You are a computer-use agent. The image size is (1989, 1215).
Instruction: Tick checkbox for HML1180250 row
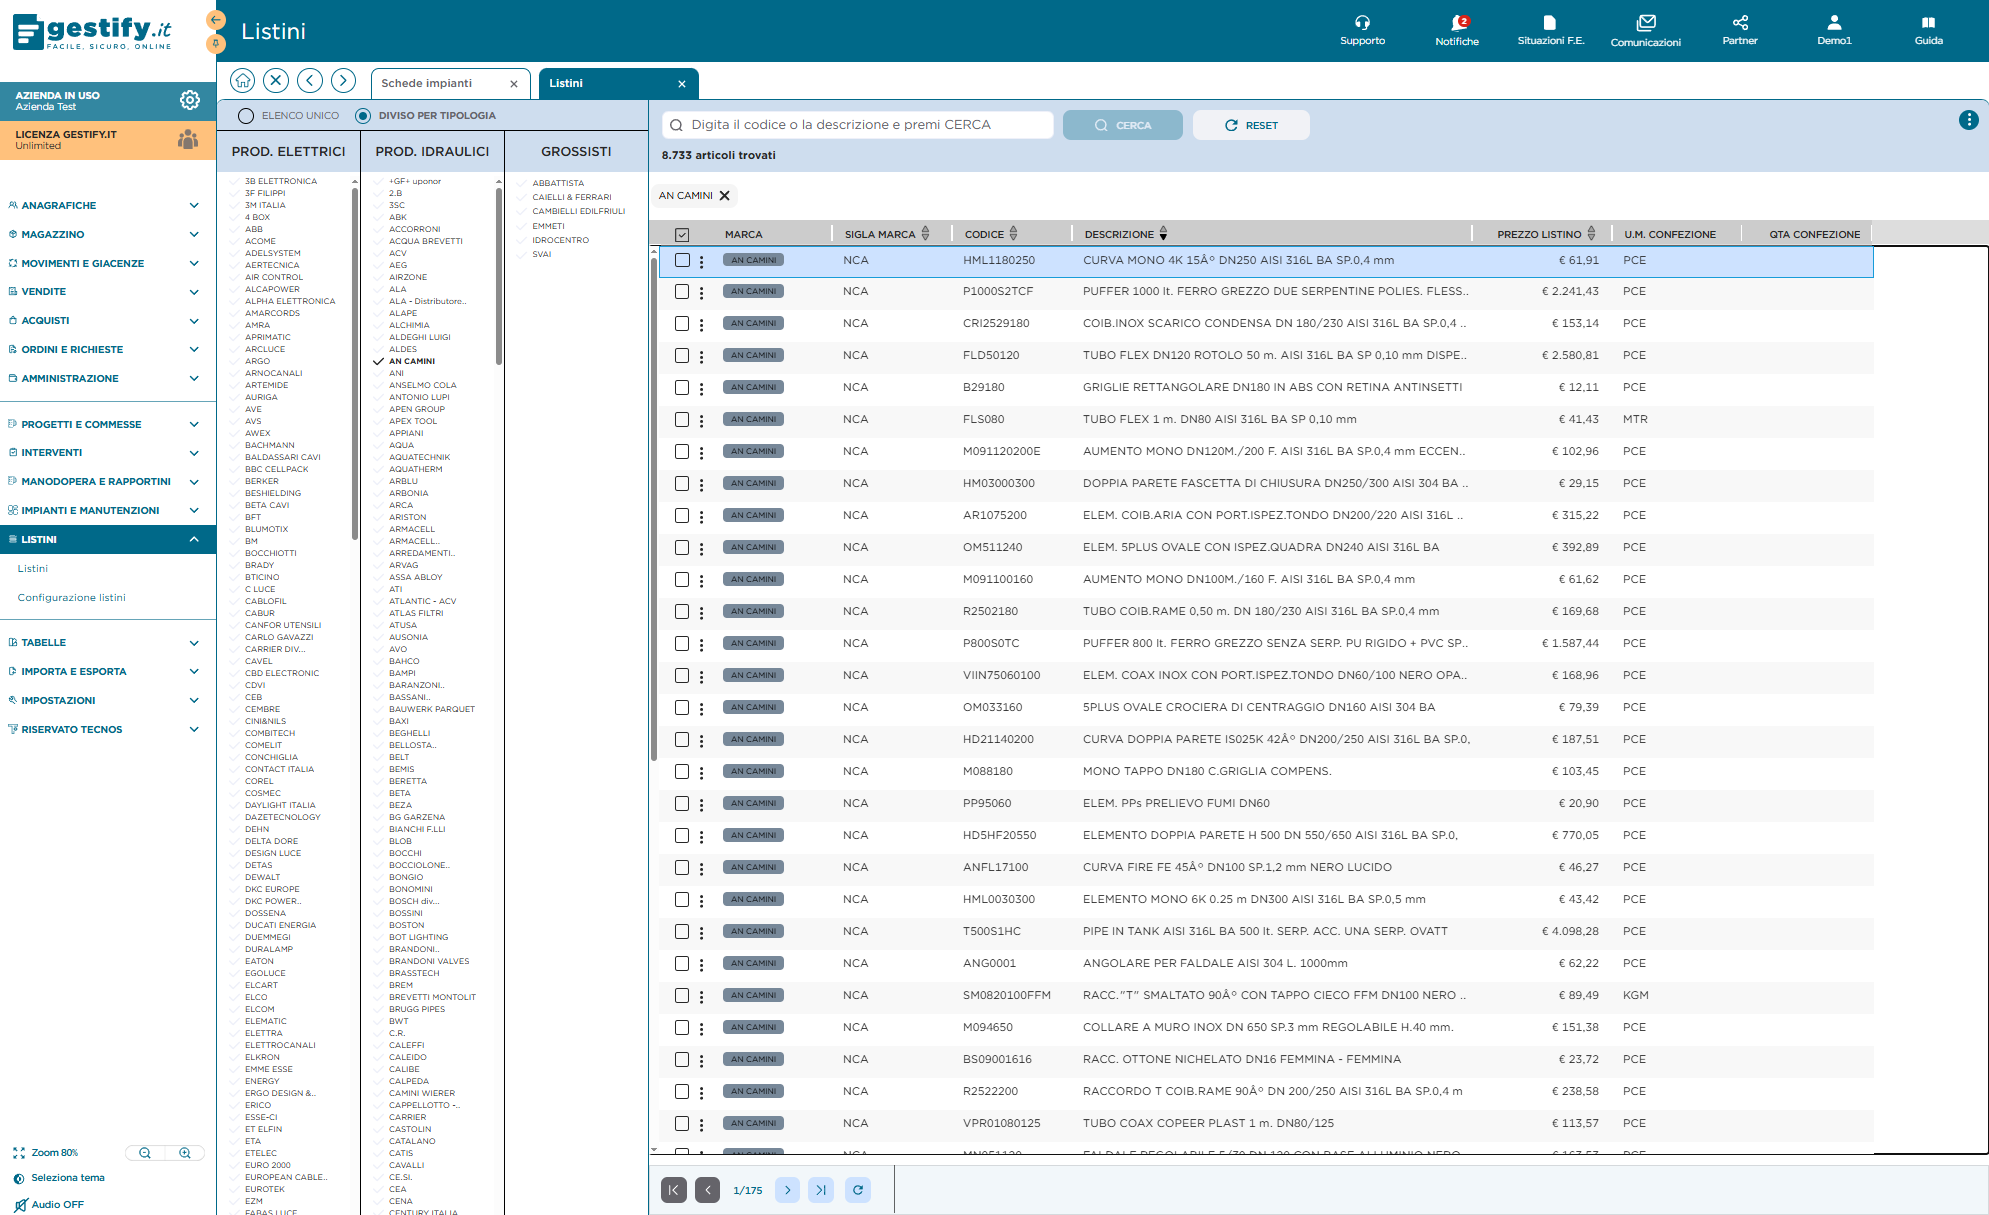682,260
